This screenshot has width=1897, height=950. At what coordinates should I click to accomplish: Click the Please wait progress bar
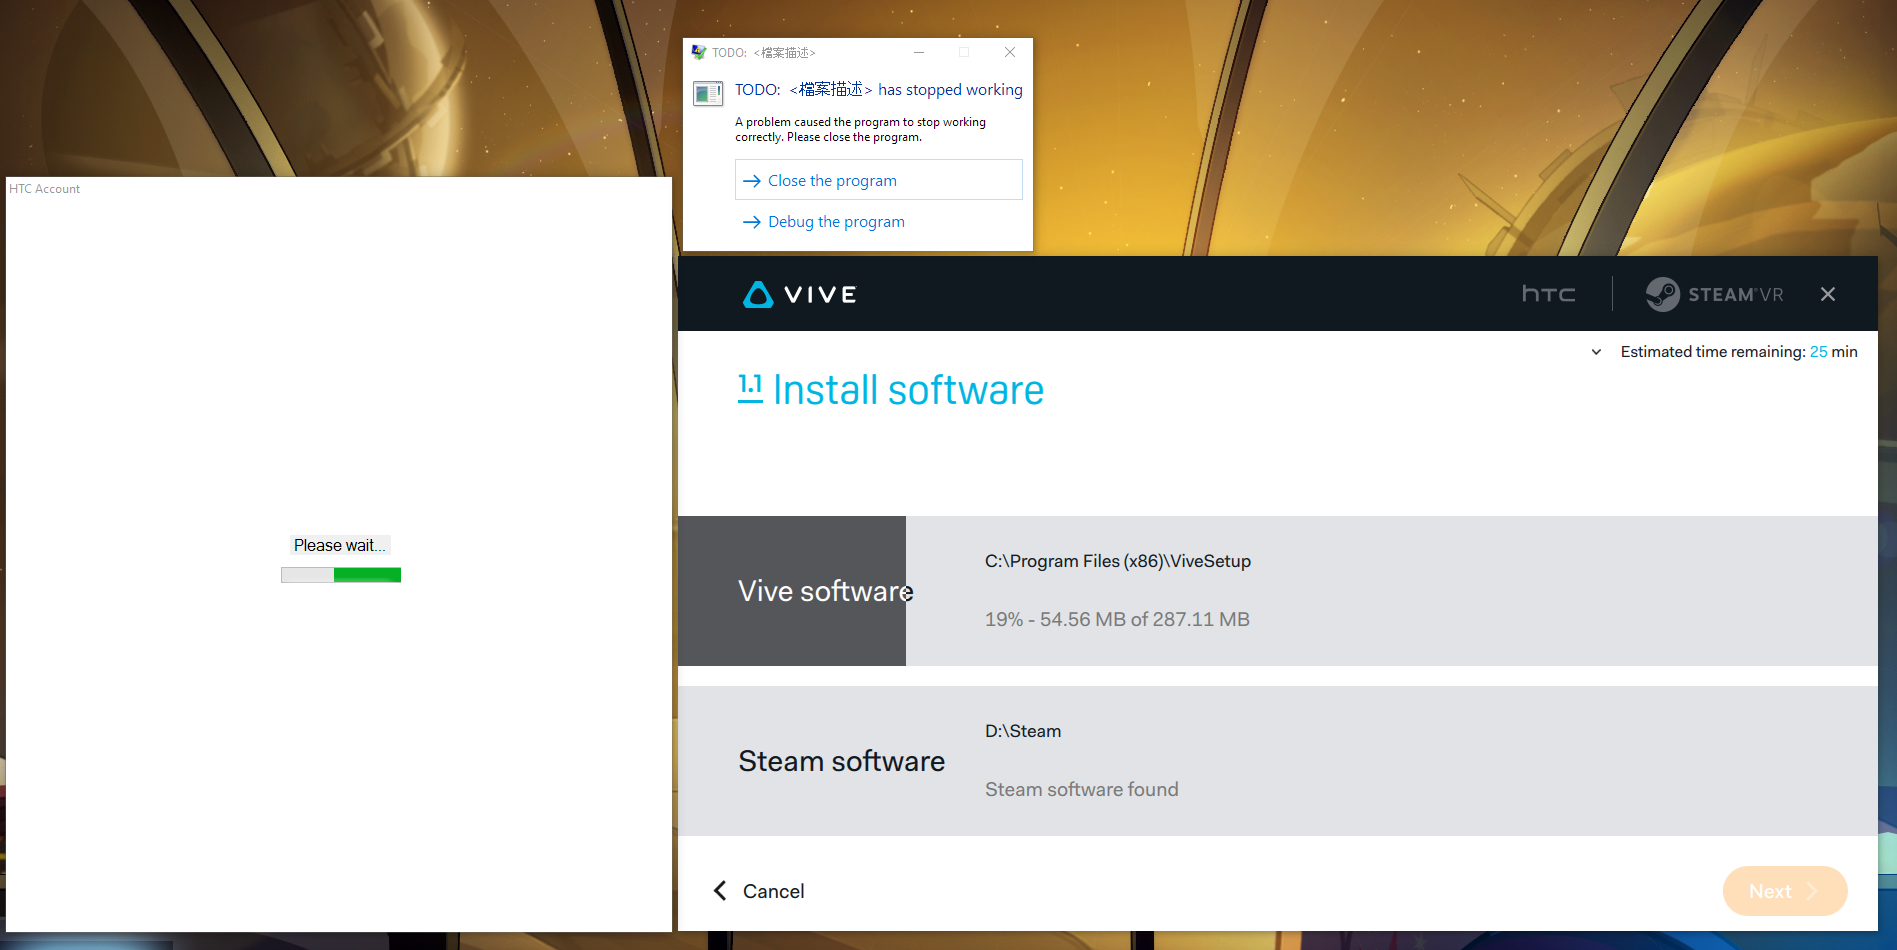point(340,575)
